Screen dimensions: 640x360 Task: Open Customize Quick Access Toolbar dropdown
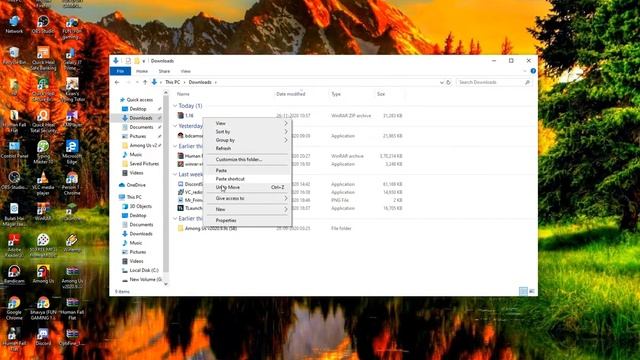(x=144, y=61)
